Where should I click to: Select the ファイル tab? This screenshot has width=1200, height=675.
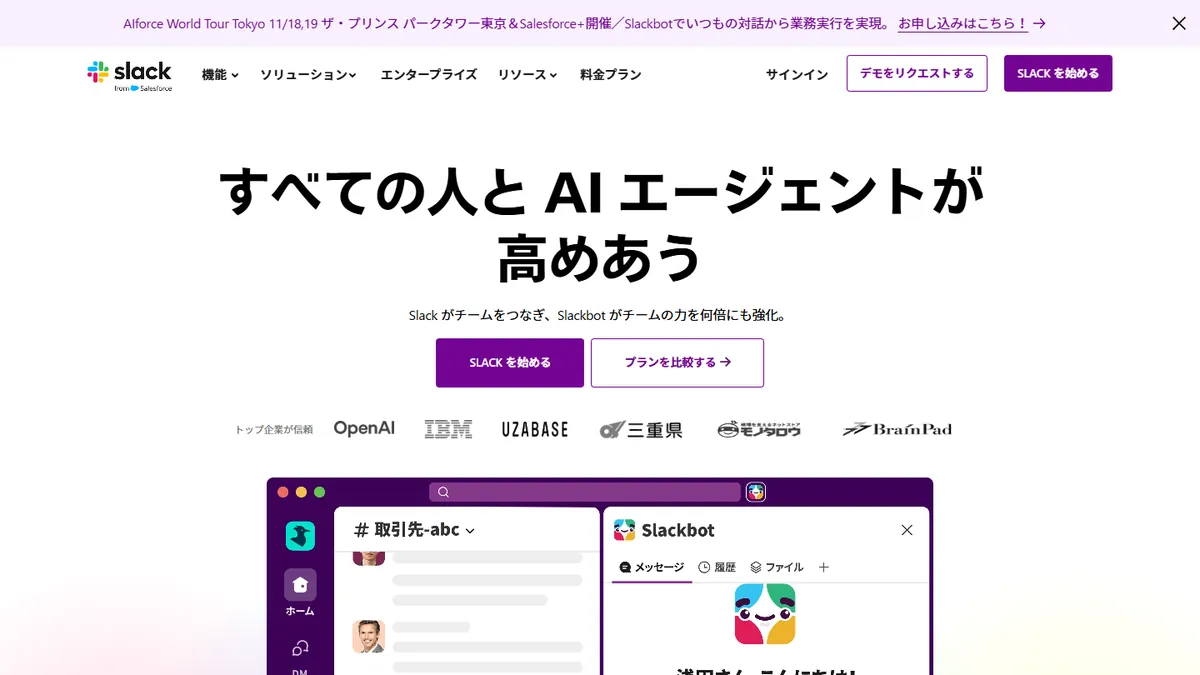click(776, 567)
